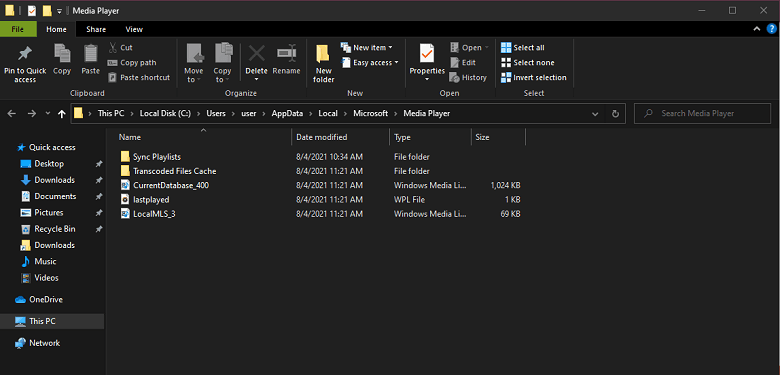The height and width of the screenshot is (375, 780).
Task: Collapse the ribbon using the top-right chevron
Action: [757, 29]
